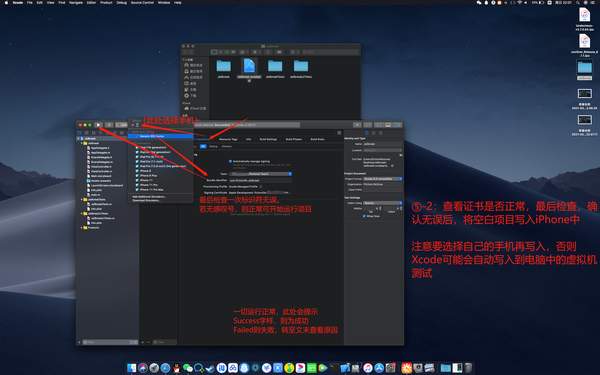Screen dimensions: 600x375
Task: Select the Build Phases tab
Action: click(293, 139)
